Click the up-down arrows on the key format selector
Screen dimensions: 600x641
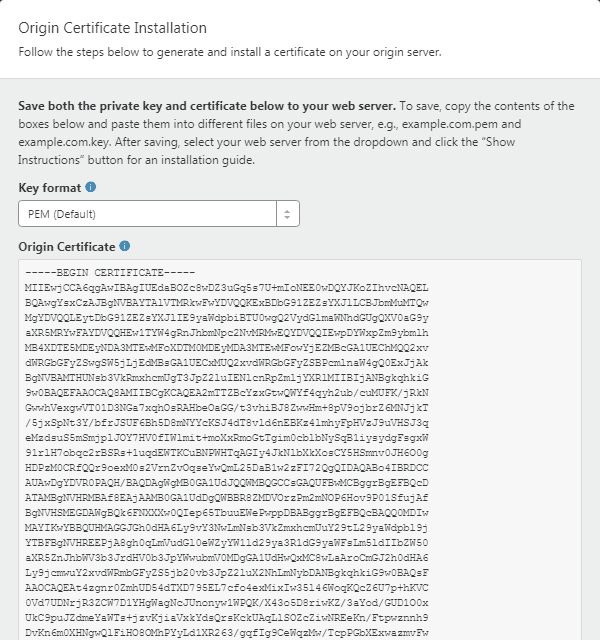coord(287,214)
